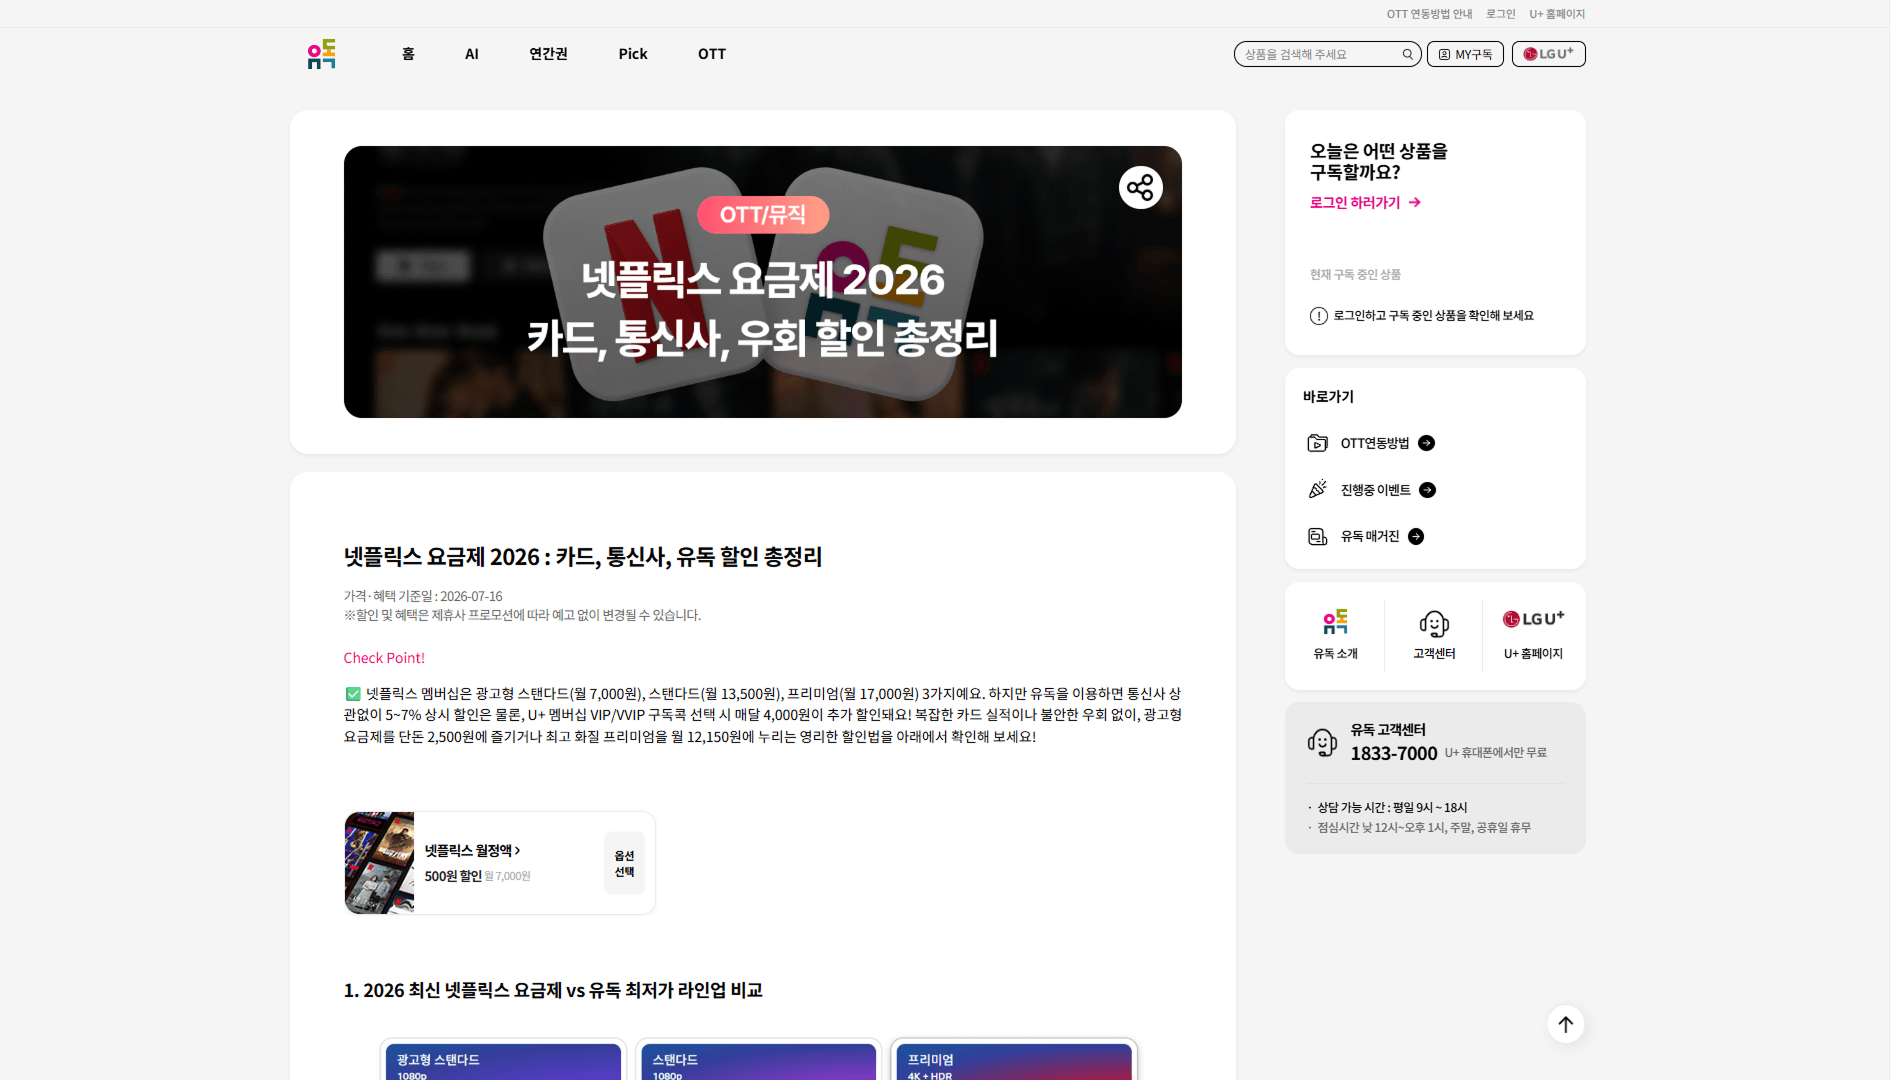Viewport: 1890px width, 1080px height.
Task: Click 가격·혜택 기준일 : 2026-07-16 text
Action: (423, 596)
